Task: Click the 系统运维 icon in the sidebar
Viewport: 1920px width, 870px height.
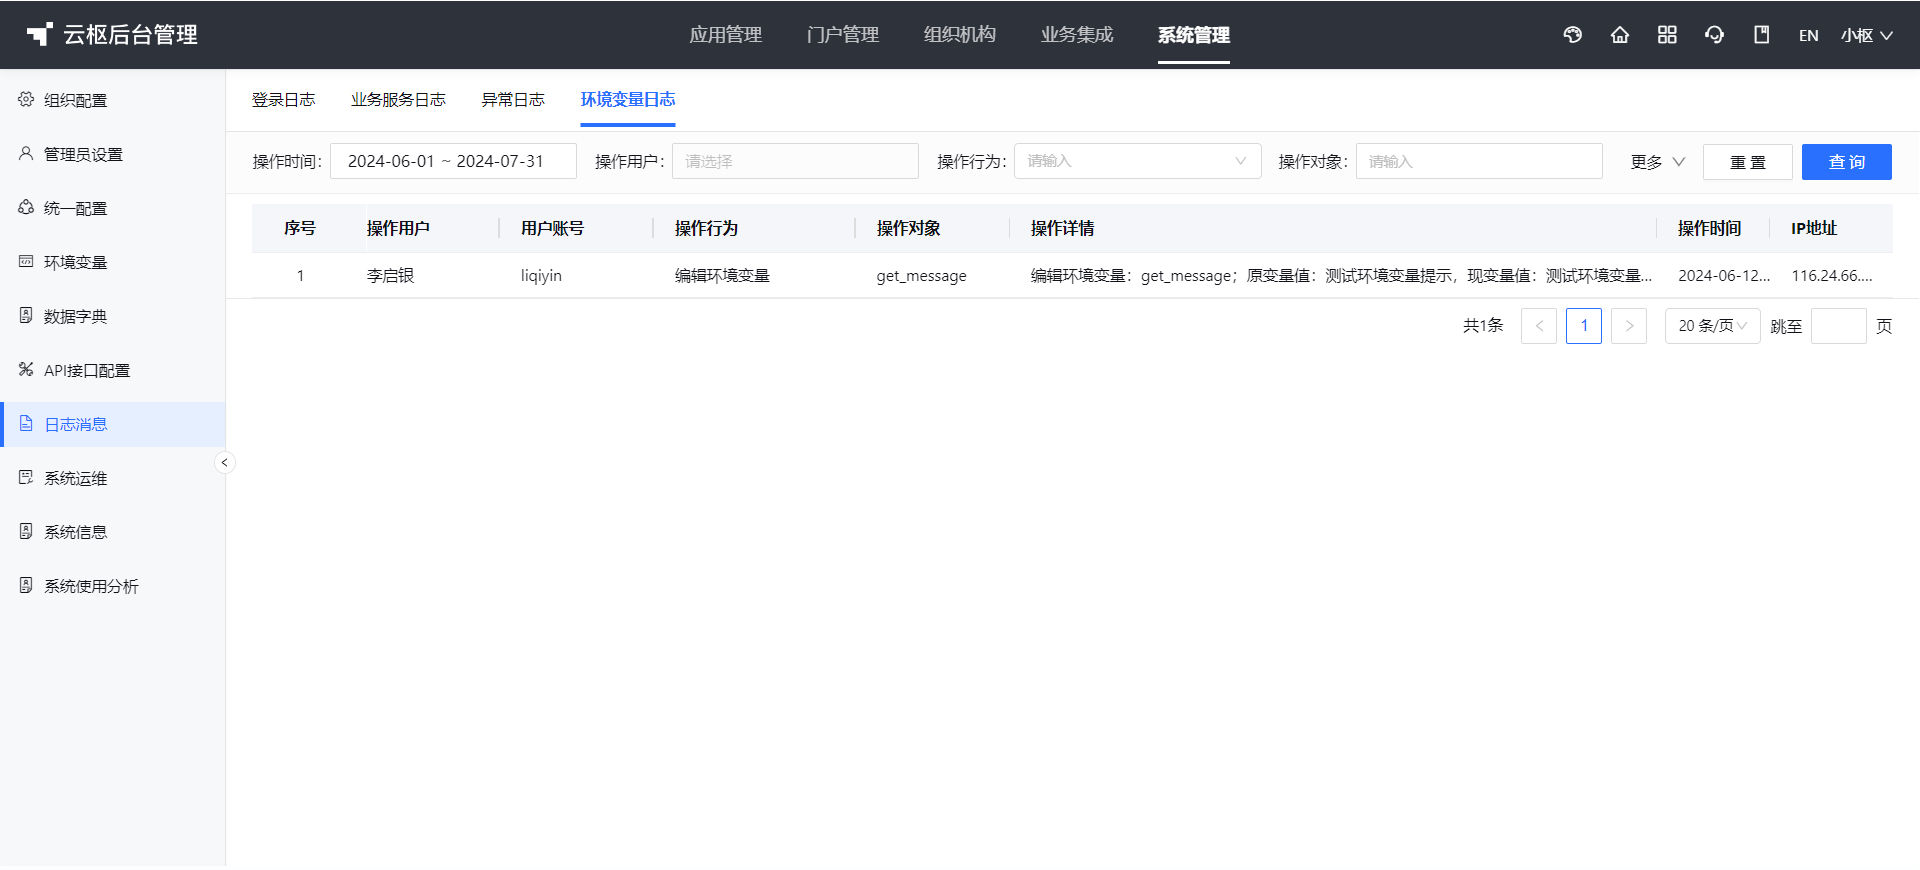Action: (26, 477)
